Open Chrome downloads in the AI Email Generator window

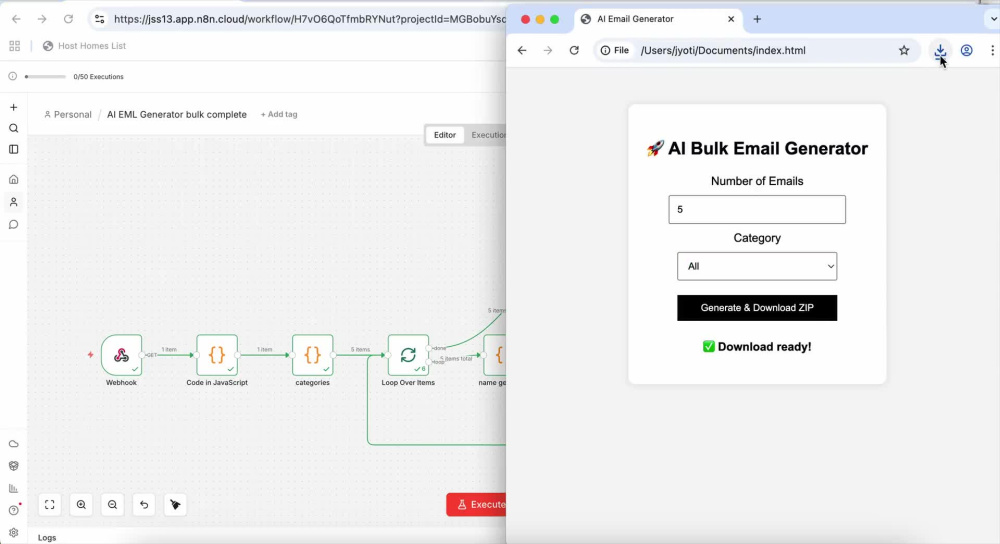click(x=940, y=50)
